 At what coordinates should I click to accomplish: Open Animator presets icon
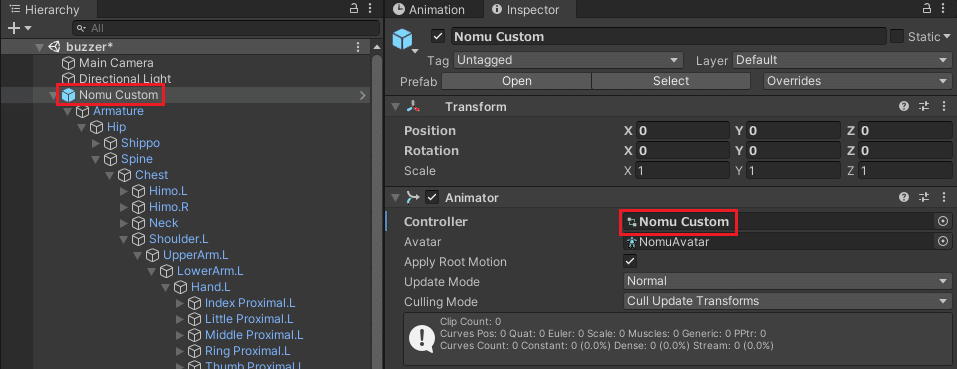tap(924, 197)
